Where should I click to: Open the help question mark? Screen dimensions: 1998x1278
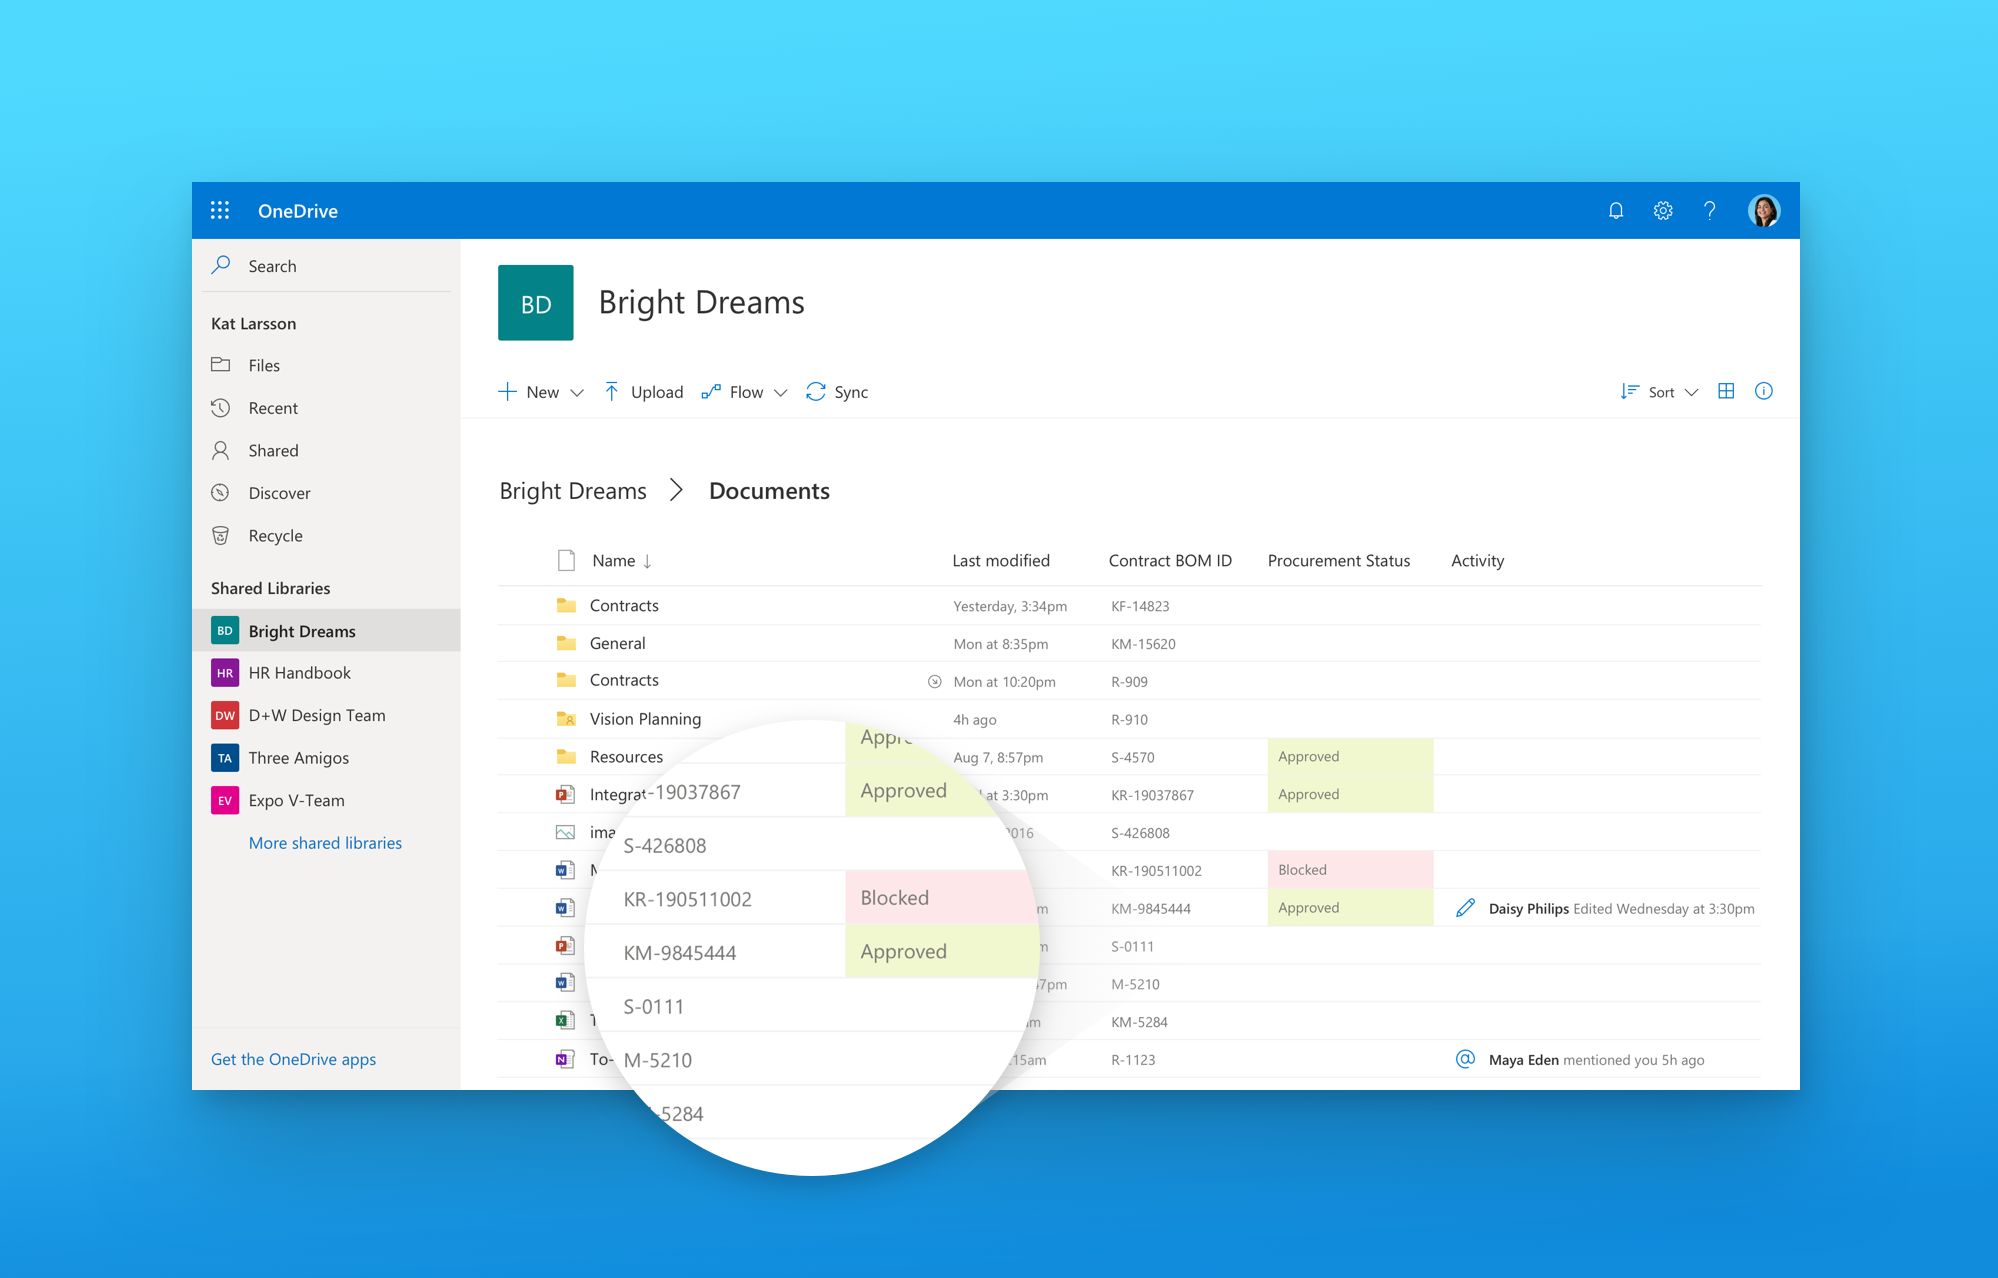click(x=1710, y=210)
